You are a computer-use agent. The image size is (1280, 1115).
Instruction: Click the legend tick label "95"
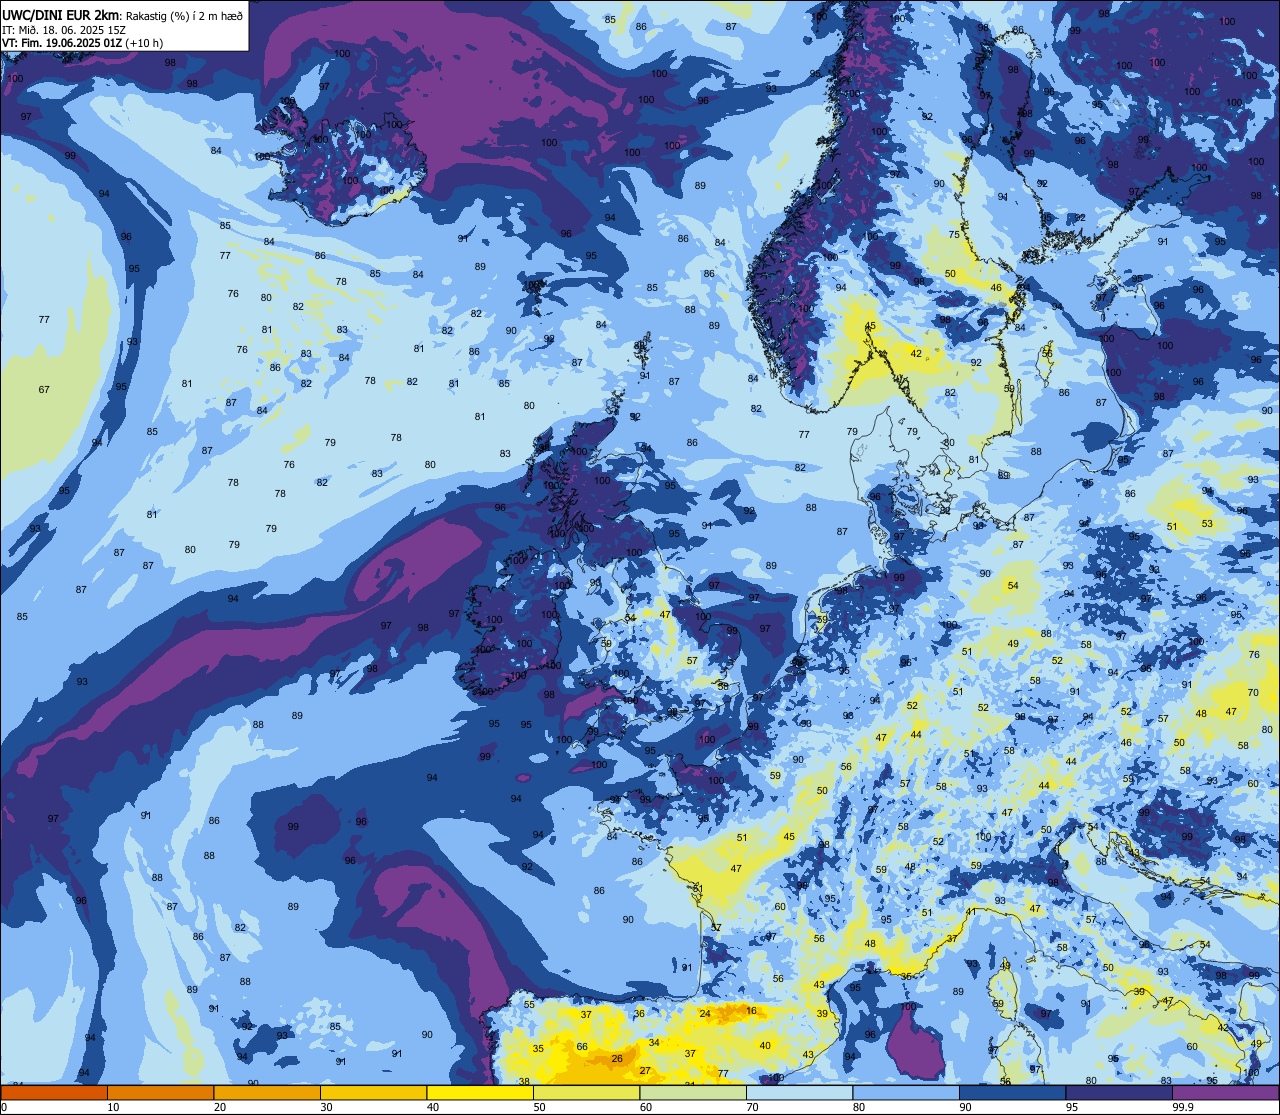pyautogui.click(x=1073, y=1107)
